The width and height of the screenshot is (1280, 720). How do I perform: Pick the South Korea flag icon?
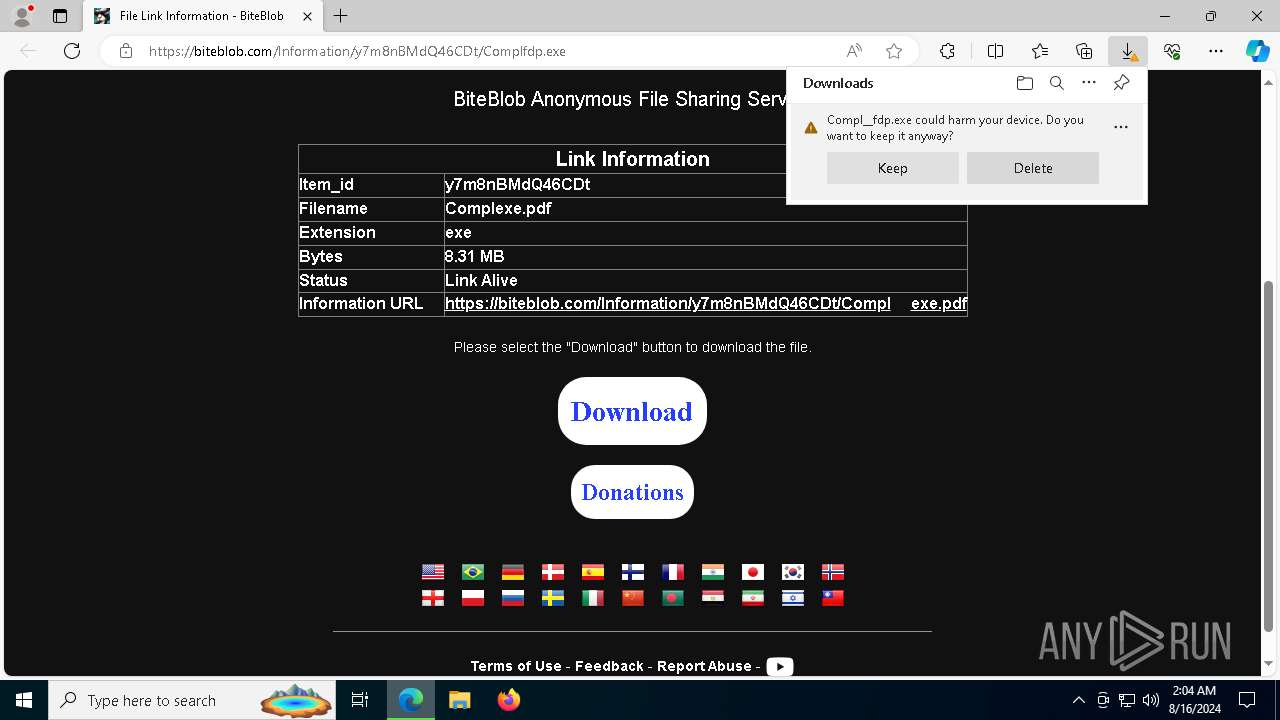click(x=793, y=572)
